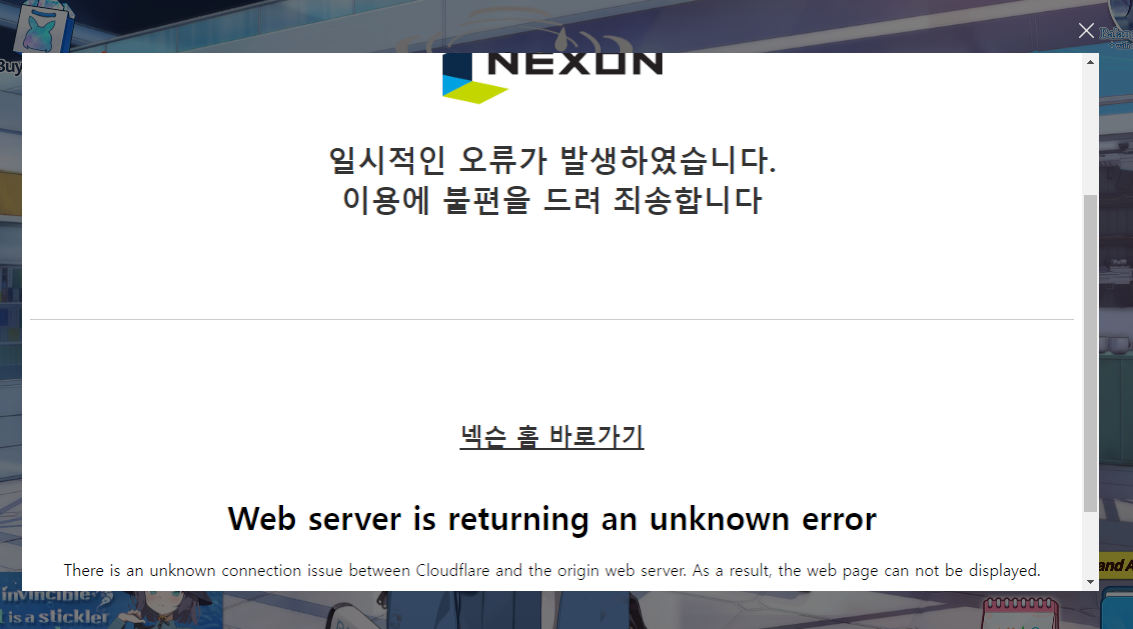Open the shopping bag shop icon
1133x629 pixels.
(x=43, y=27)
